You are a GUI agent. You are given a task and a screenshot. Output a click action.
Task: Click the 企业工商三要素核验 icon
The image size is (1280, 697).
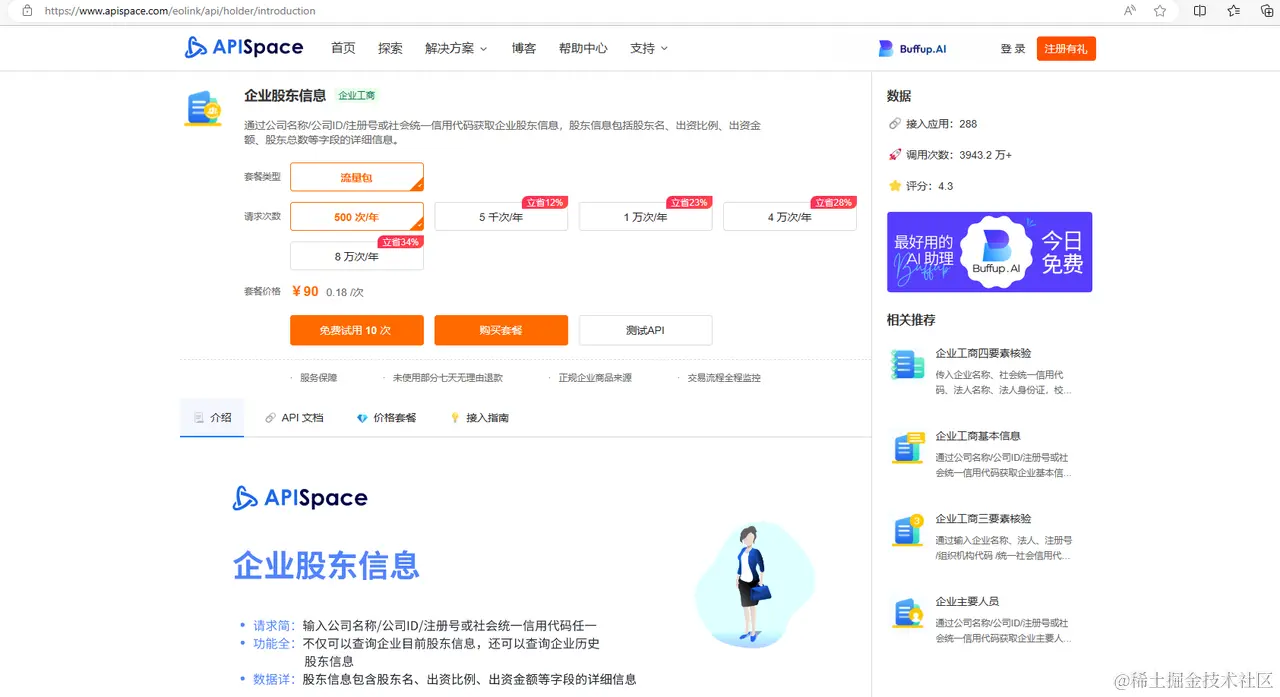coord(907,530)
